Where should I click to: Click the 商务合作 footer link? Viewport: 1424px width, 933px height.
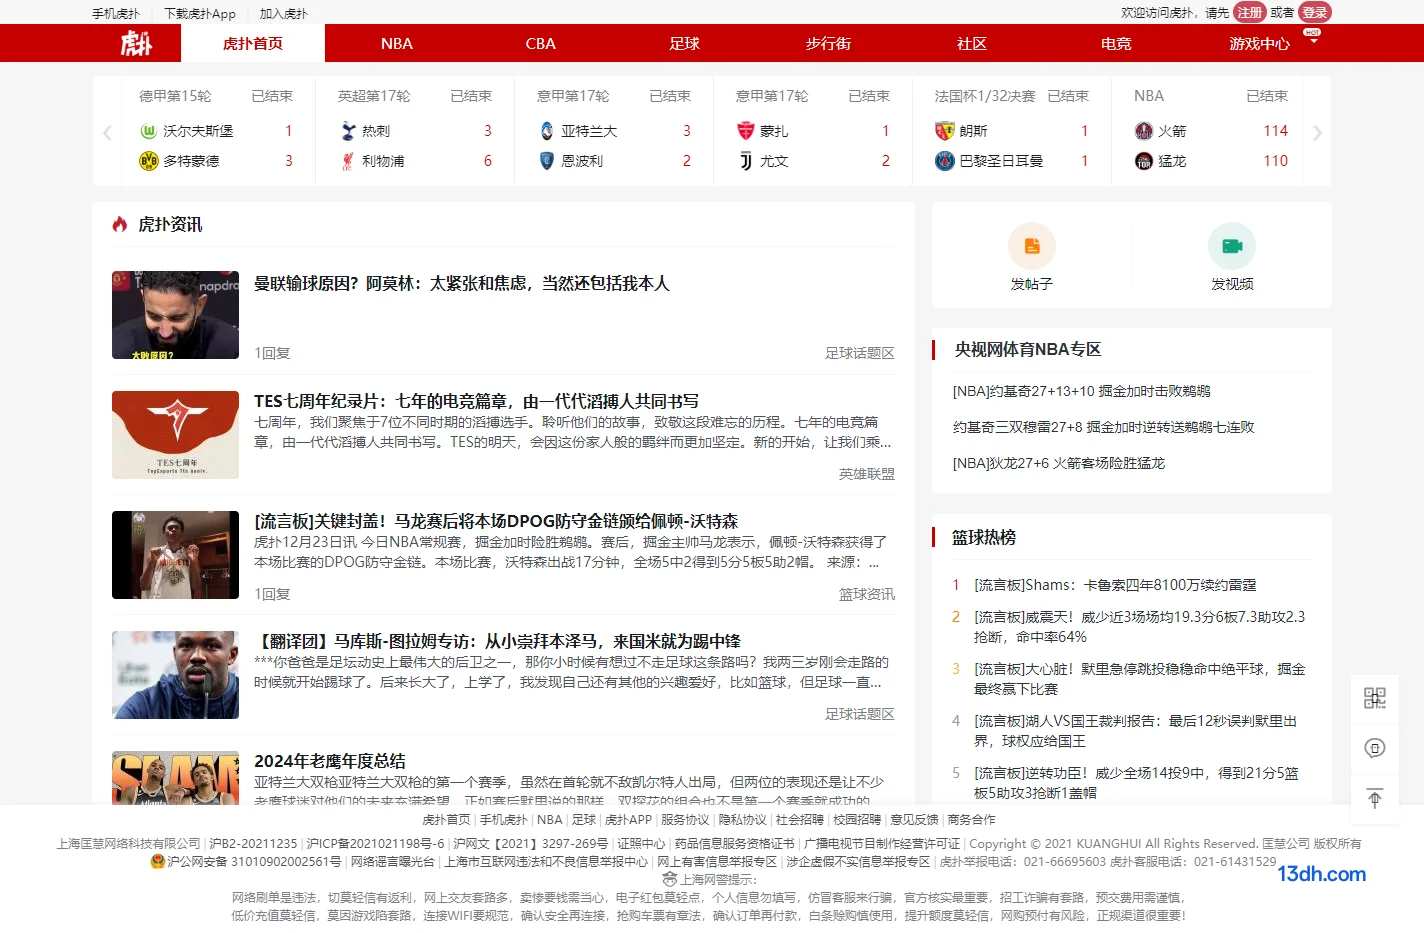(972, 819)
